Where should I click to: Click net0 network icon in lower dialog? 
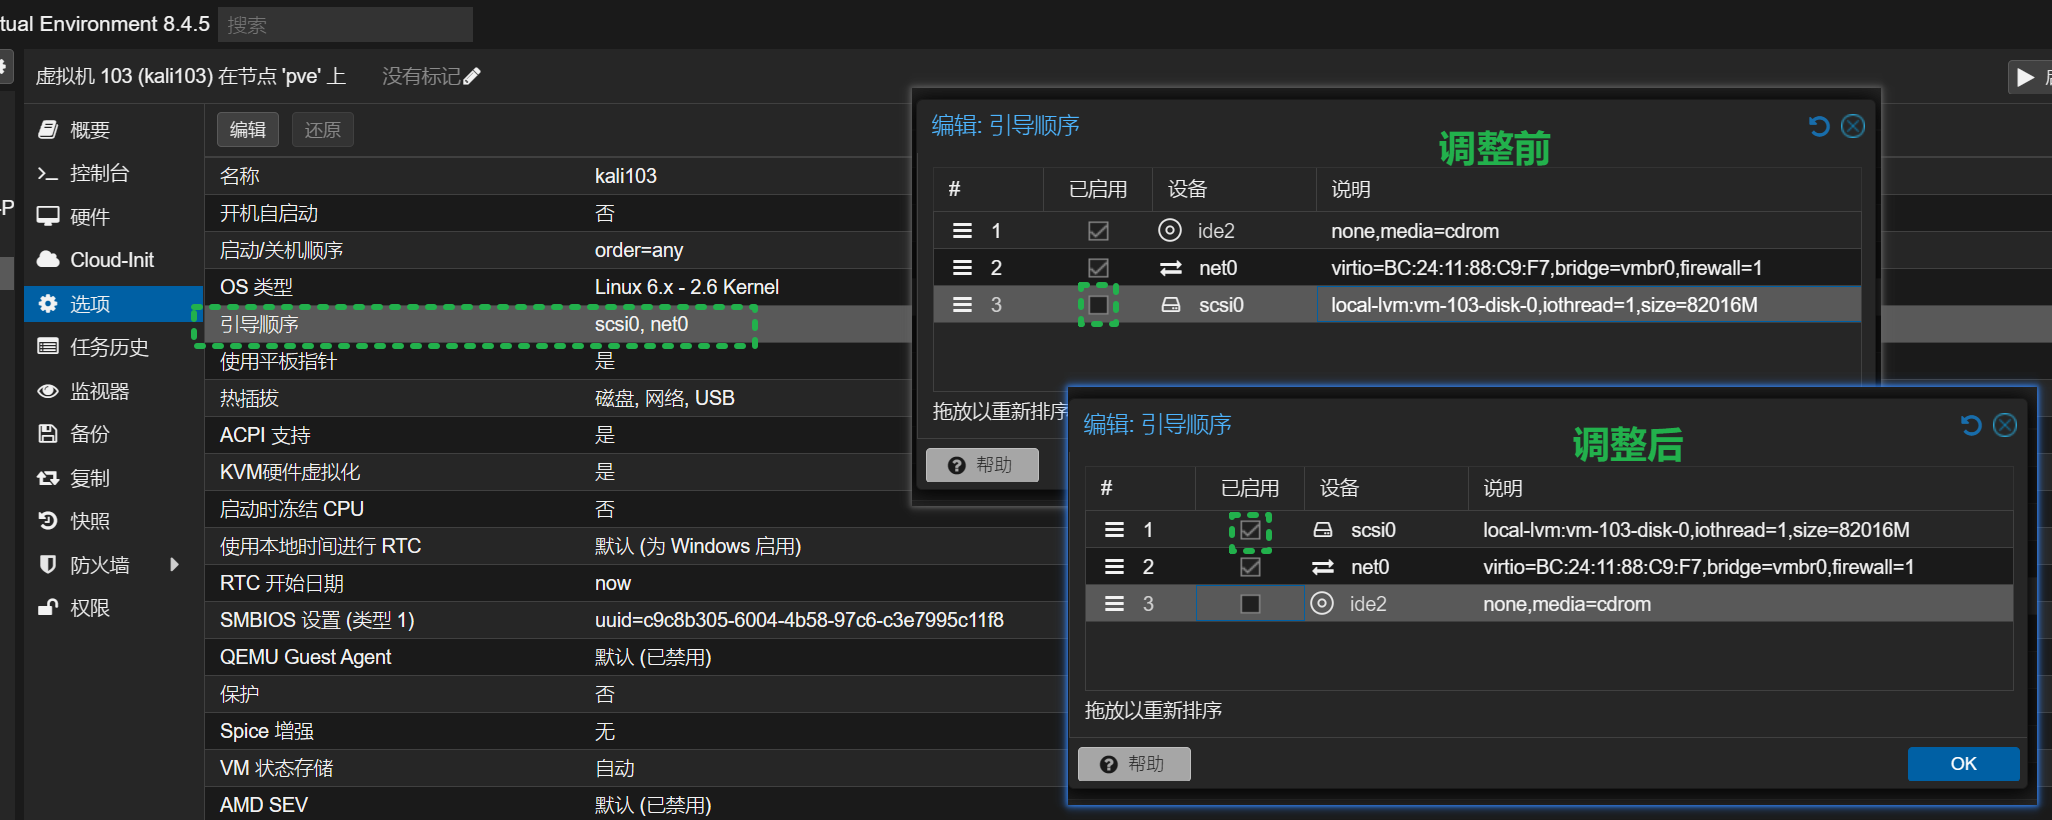[x=1323, y=567]
